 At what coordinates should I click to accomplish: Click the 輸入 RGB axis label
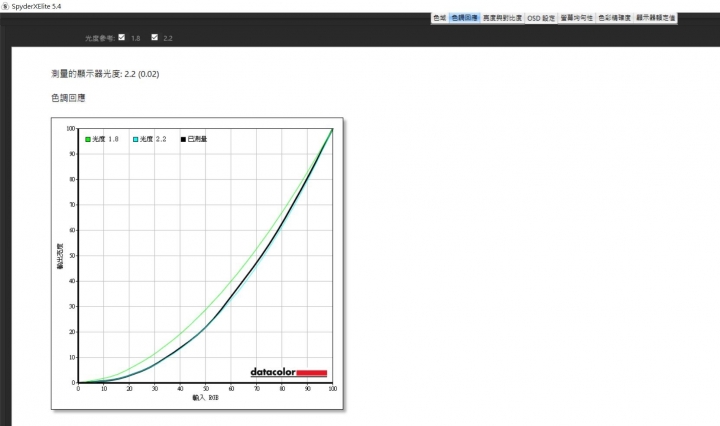point(205,398)
